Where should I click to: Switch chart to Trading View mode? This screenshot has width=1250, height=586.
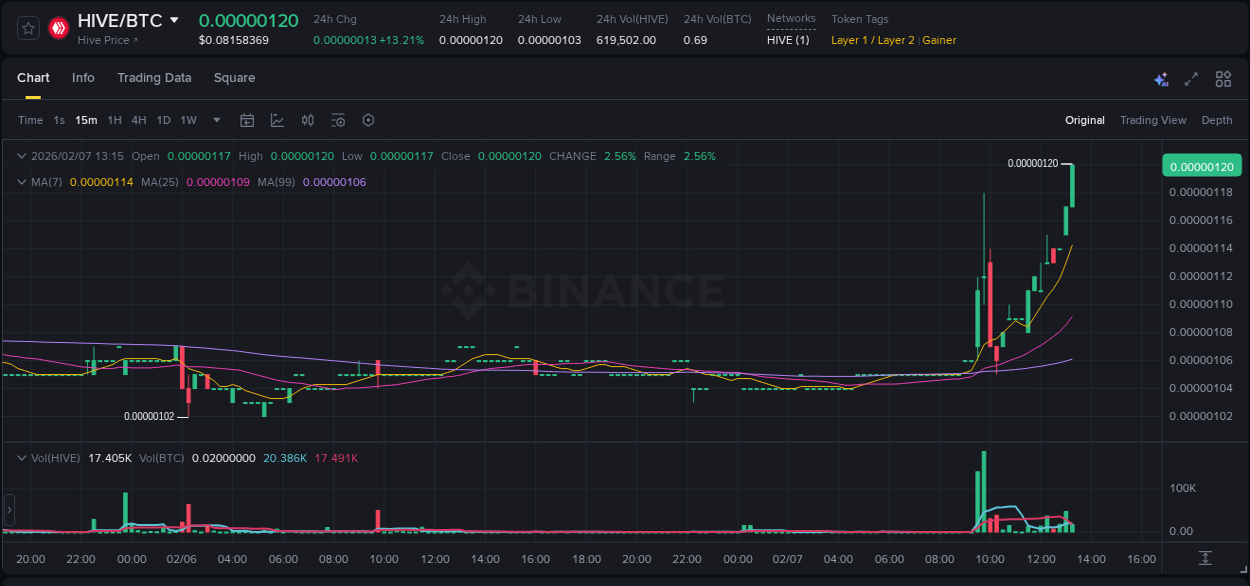point(1153,120)
